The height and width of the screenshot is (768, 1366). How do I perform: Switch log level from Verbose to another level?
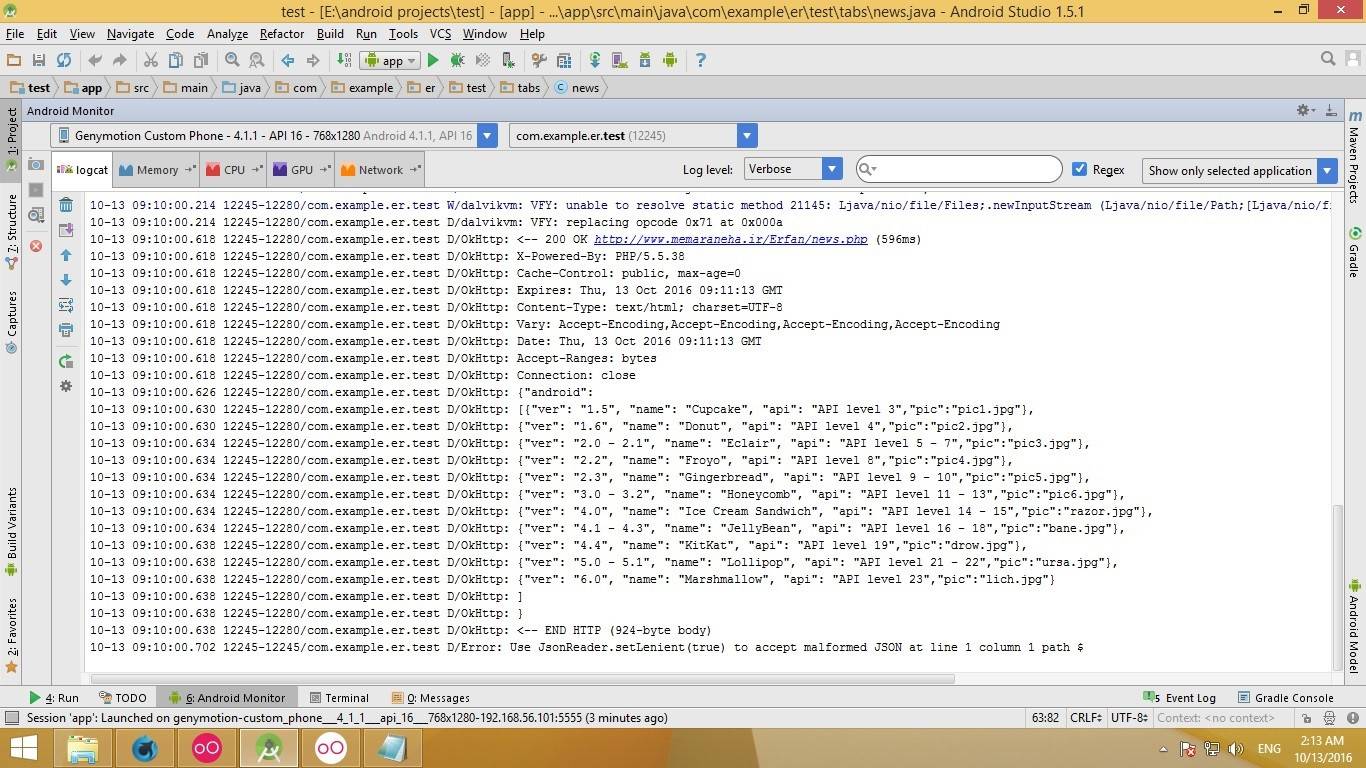pyautogui.click(x=831, y=169)
